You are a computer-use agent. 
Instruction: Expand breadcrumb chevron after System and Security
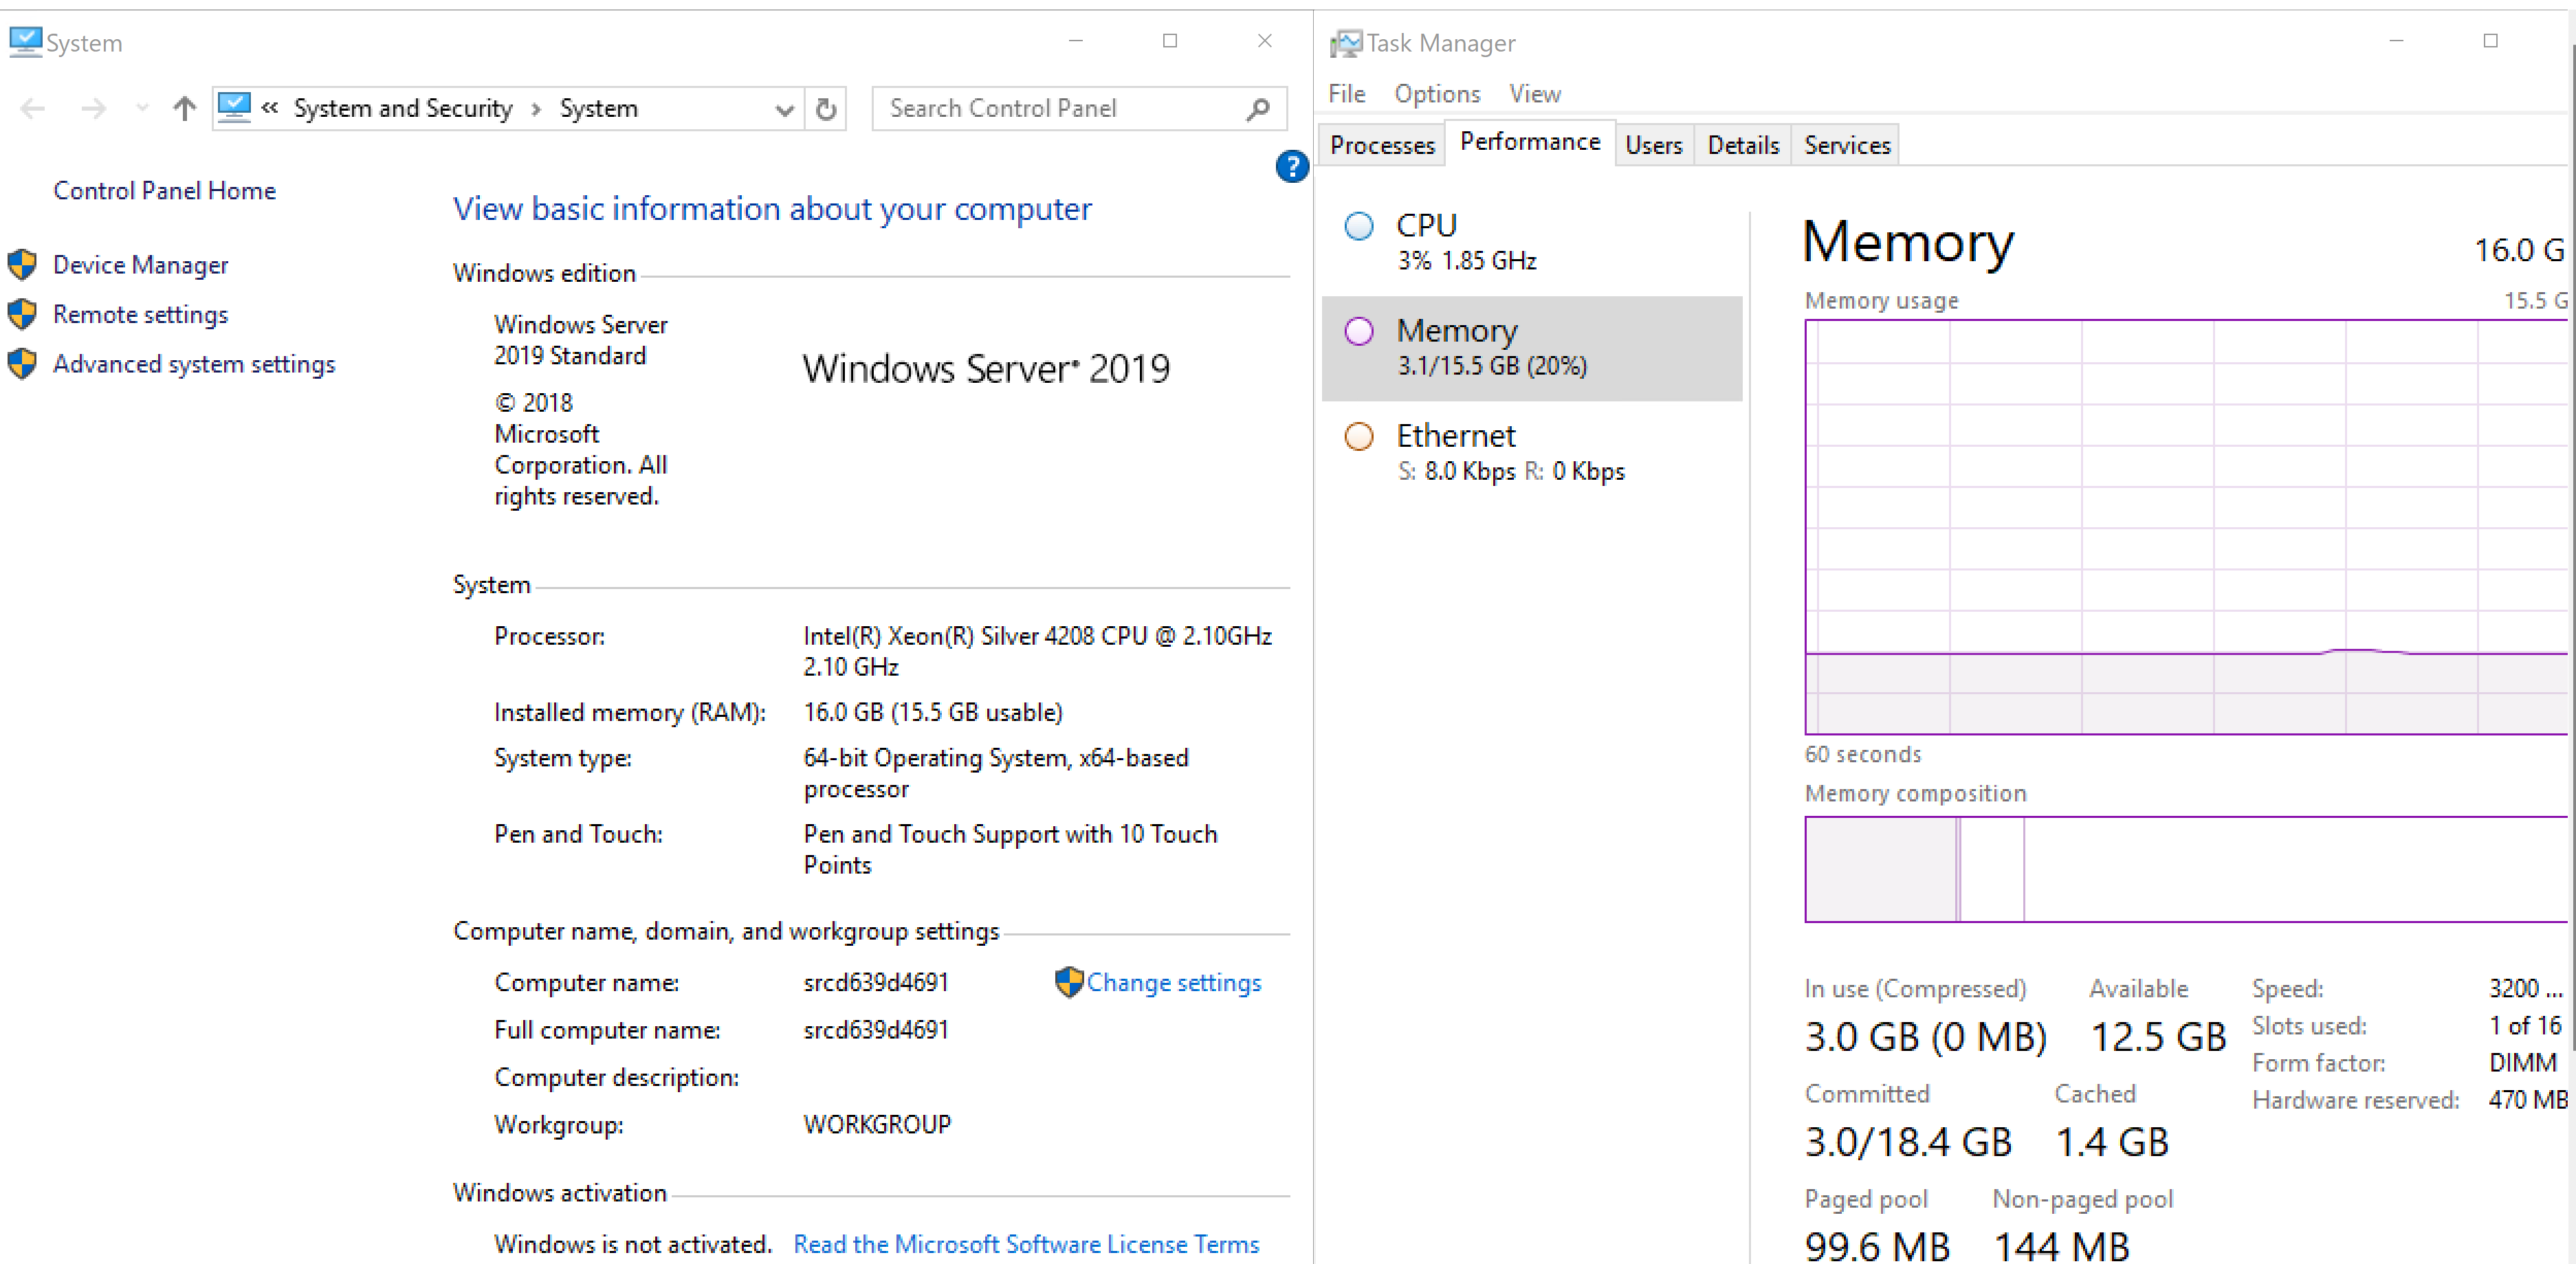tap(537, 109)
